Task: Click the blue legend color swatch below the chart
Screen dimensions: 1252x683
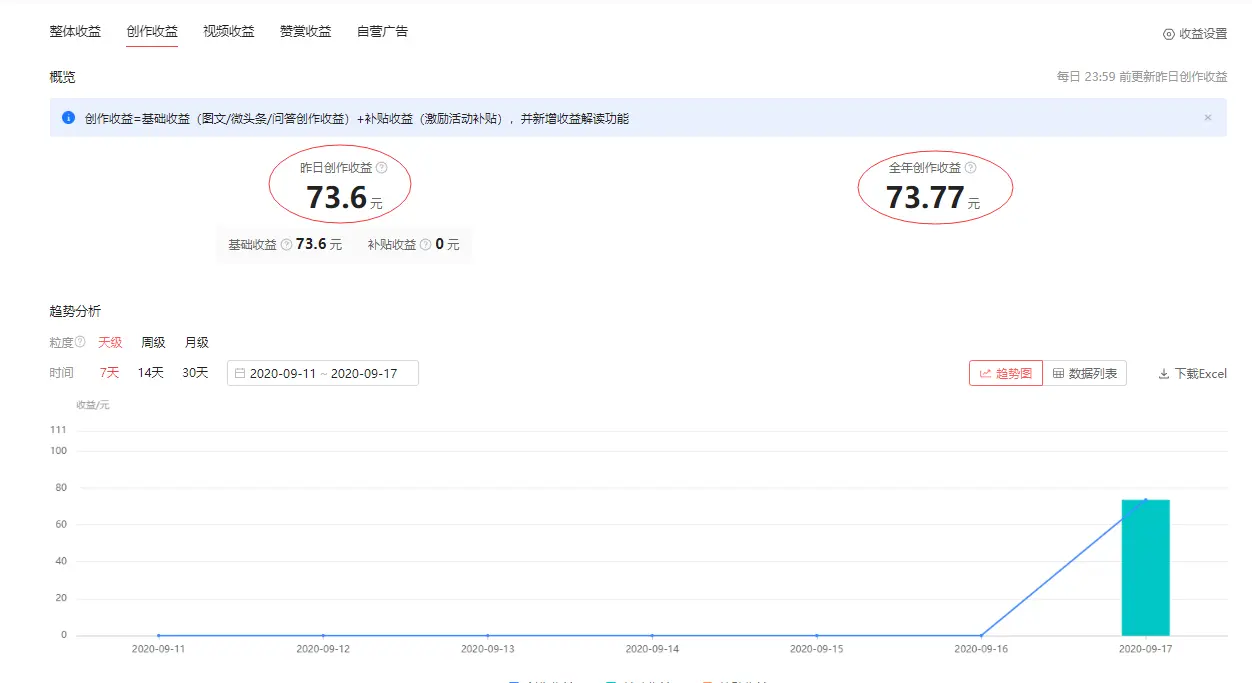Action: point(513,679)
